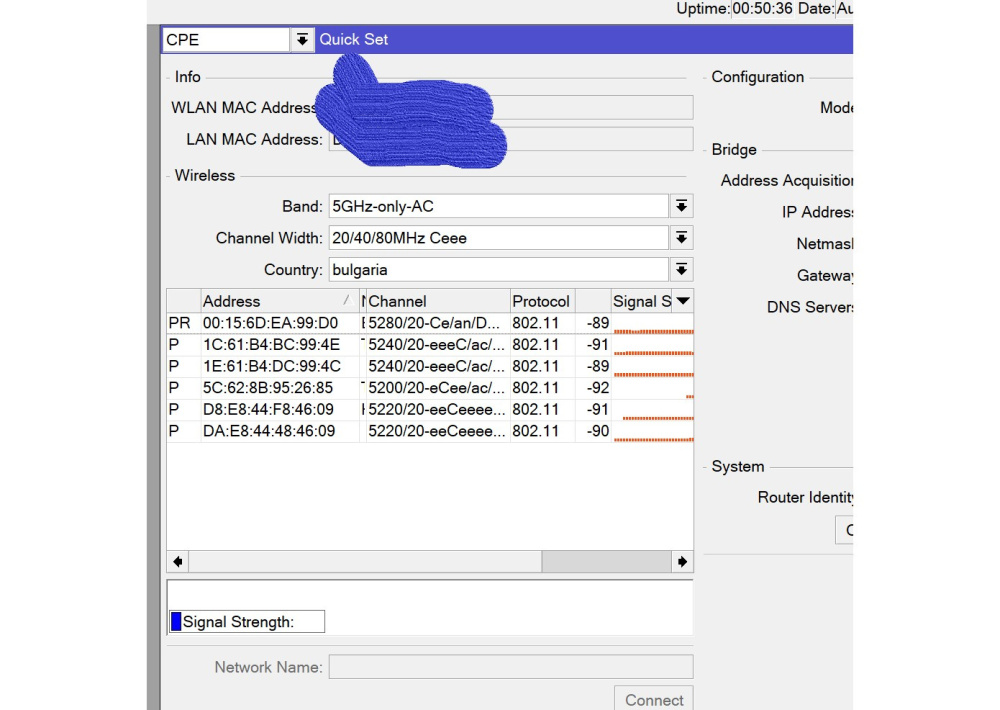This screenshot has height=710, width=1000.
Task: Sort by the Protocol column header
Action: [x=541, y=301]
